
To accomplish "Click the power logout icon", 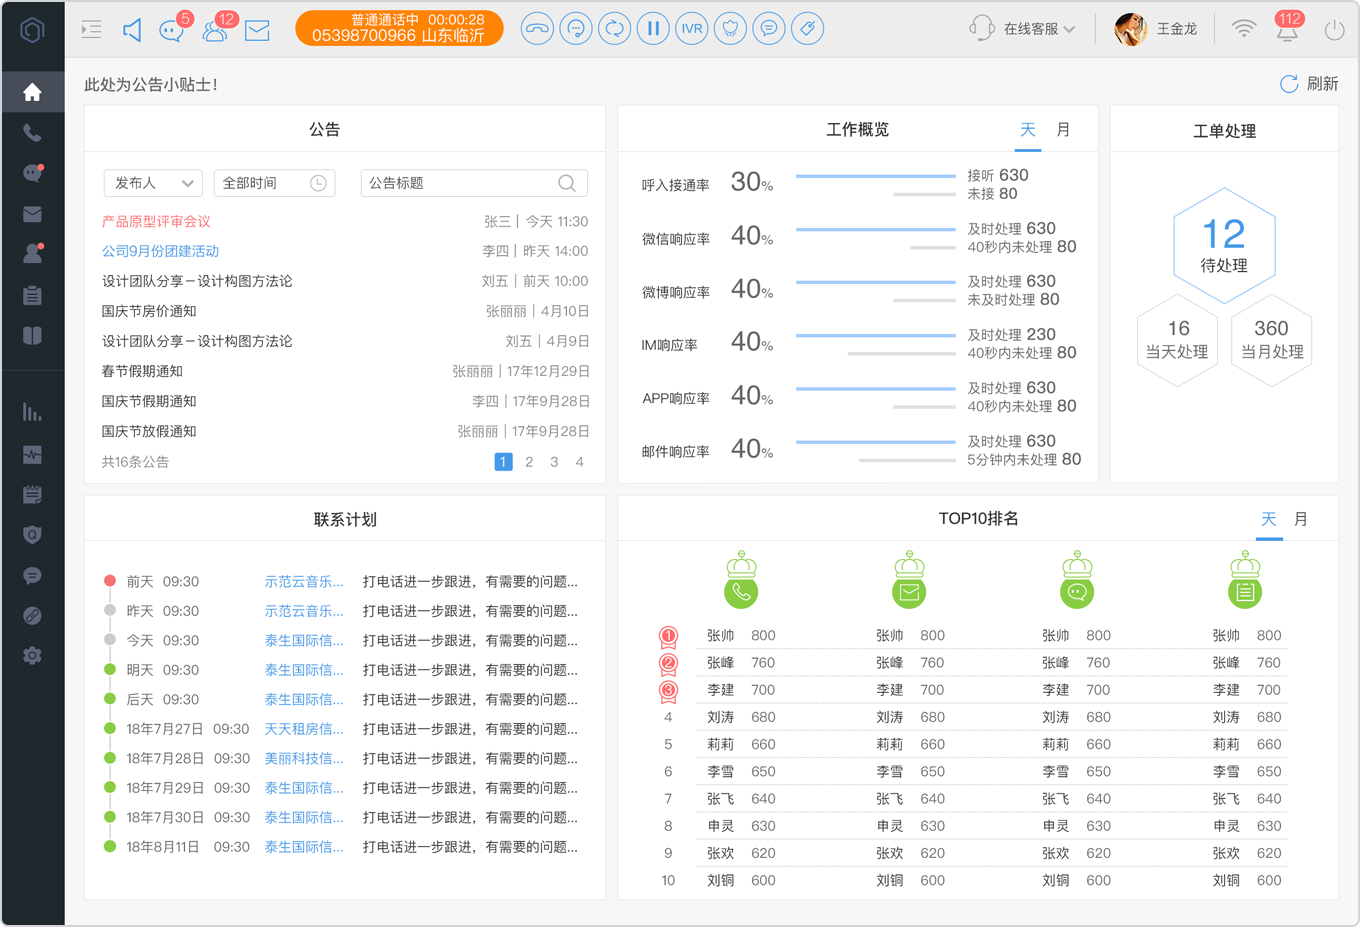I will click(1334, 30).
